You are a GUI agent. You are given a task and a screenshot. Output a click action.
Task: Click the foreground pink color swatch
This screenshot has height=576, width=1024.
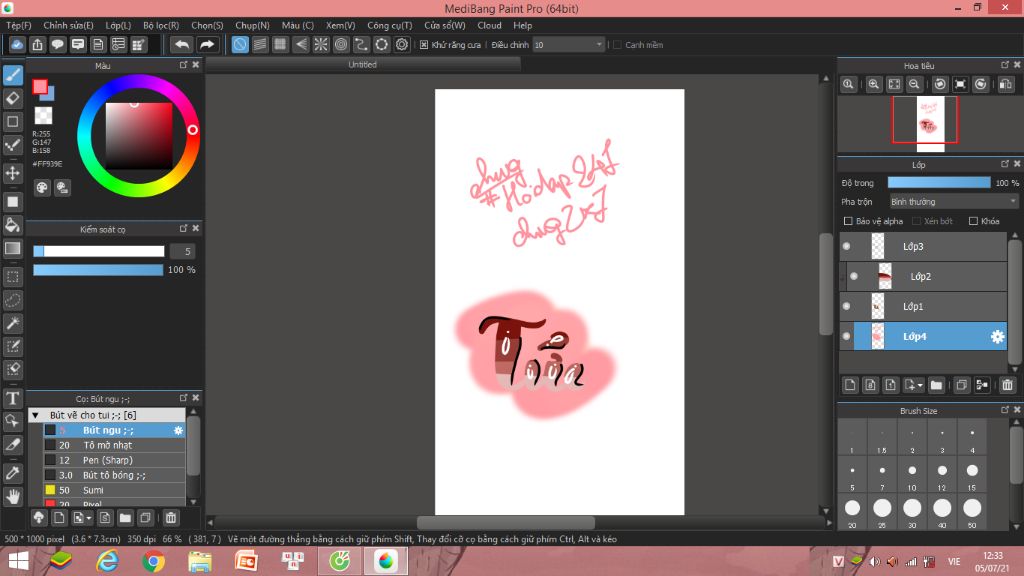(40, 87)
